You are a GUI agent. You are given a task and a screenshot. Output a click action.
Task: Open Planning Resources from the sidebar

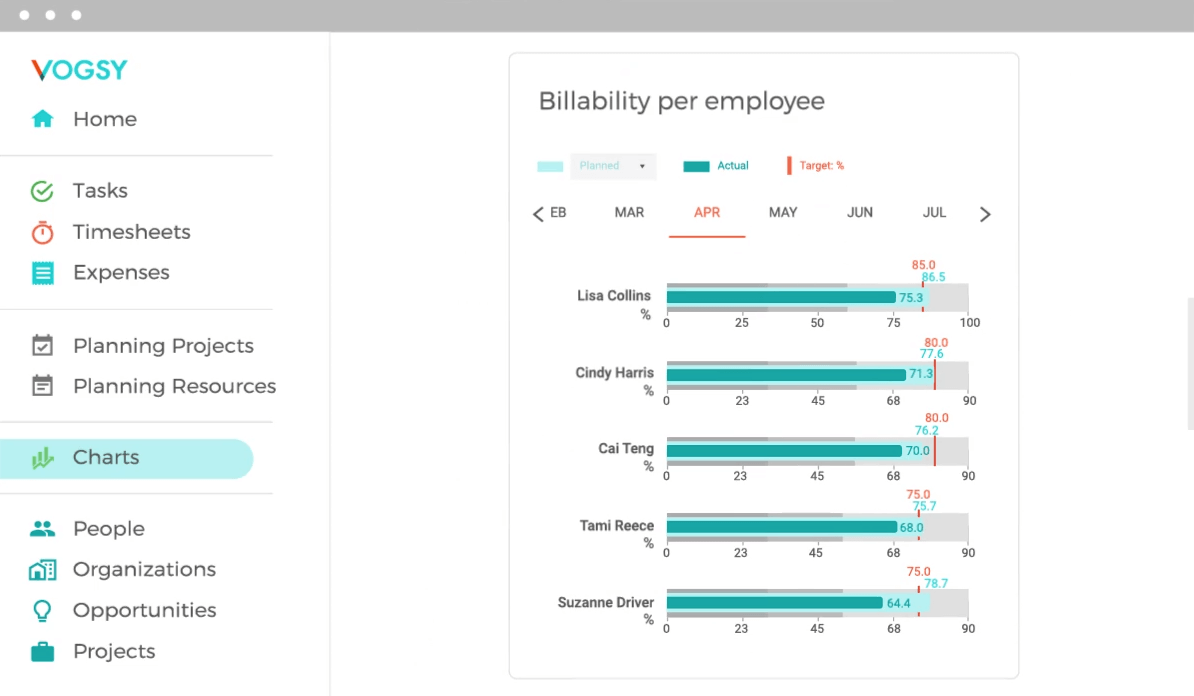[42, 386]
